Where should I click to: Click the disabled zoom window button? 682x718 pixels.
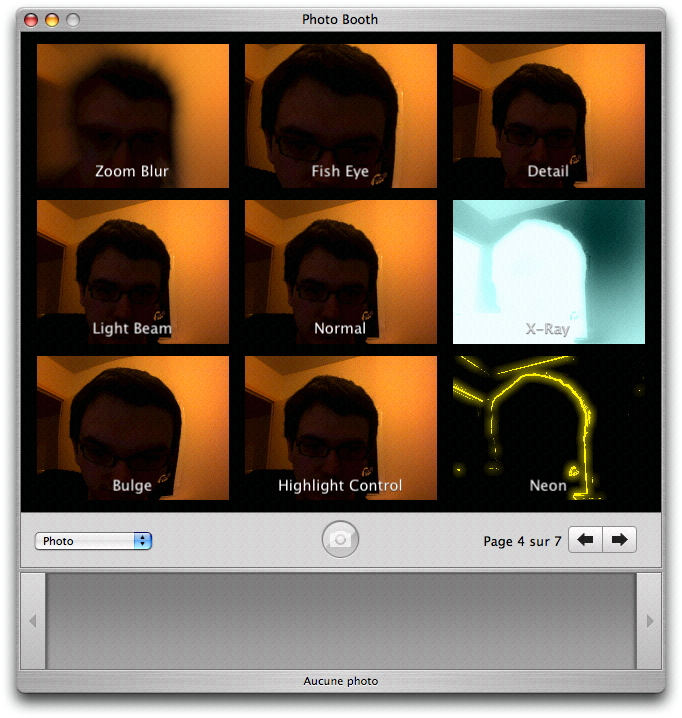(x=73, y=20)
